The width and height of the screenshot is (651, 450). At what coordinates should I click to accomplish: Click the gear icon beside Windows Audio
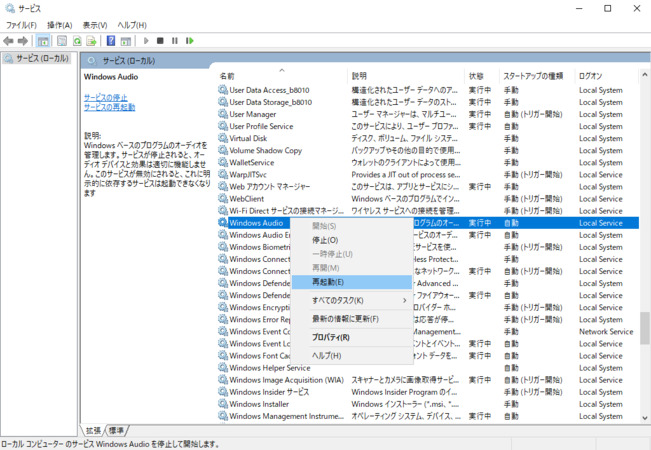tap(223, 223)
